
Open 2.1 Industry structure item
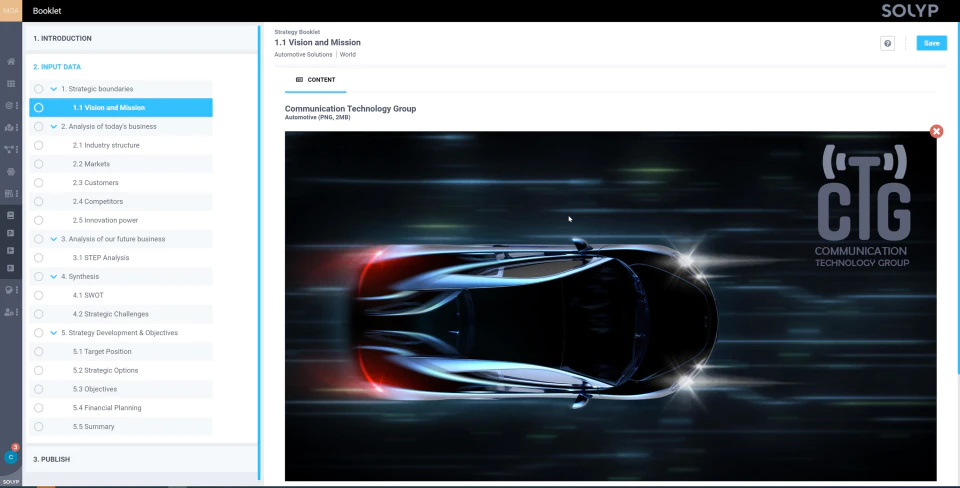pos(106,145)
